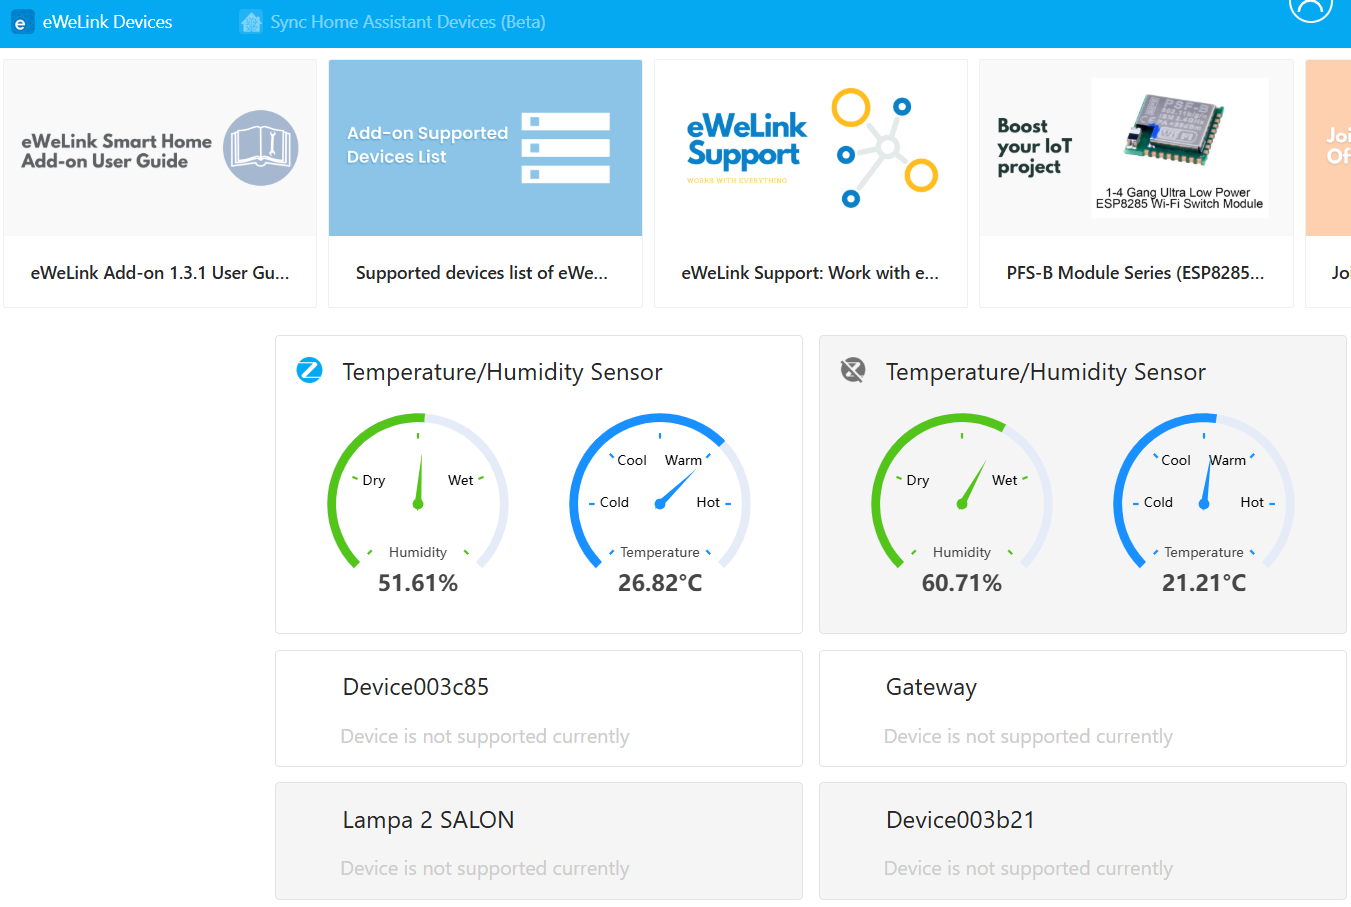Click "Warm" label on the 26.82°C temperature gauge
The height and width of the screenshot is (907, 1351).
[x=684, y=460]
